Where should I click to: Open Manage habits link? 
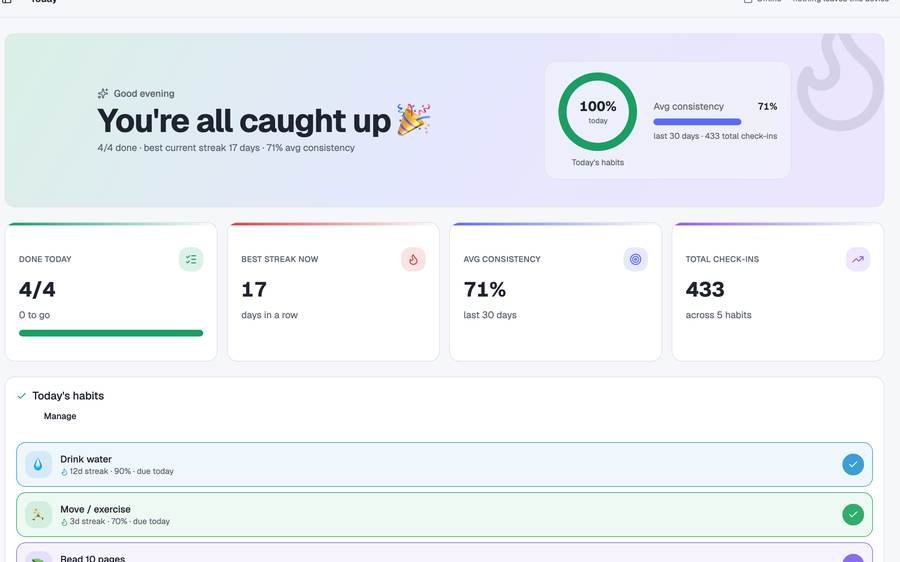[x=60, y=416]
